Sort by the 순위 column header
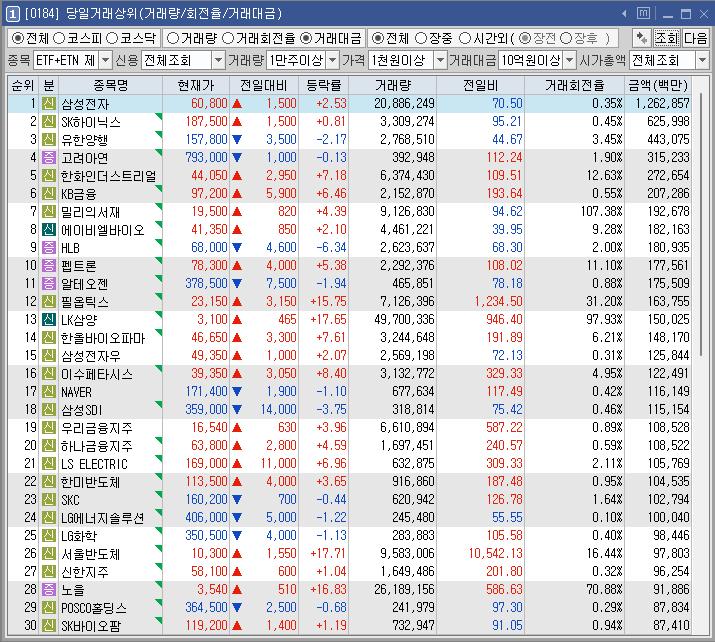The height and width of the screenshot is (642, 715). pos(23,85)
